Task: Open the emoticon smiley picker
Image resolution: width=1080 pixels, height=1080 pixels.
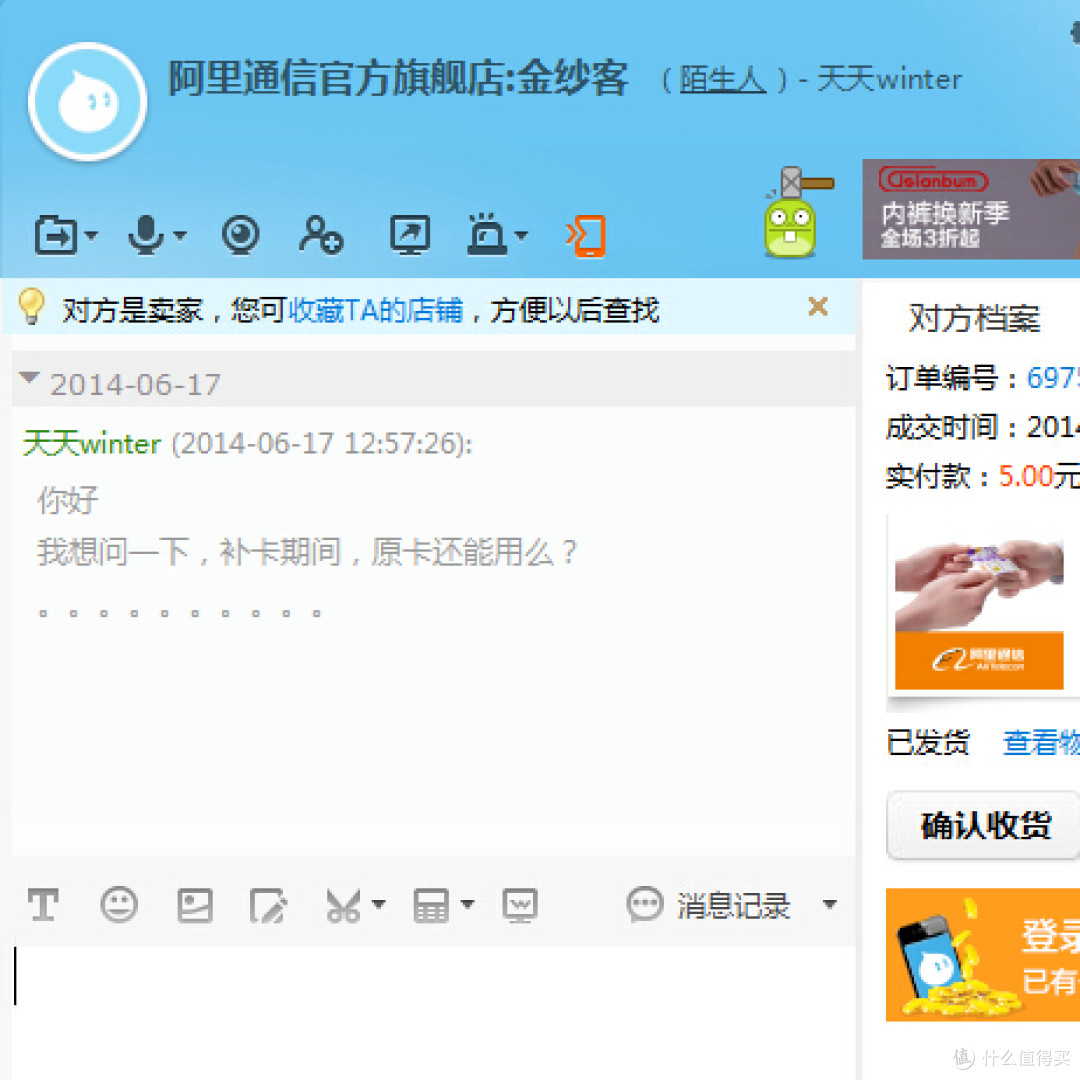Action: point(119,904)
